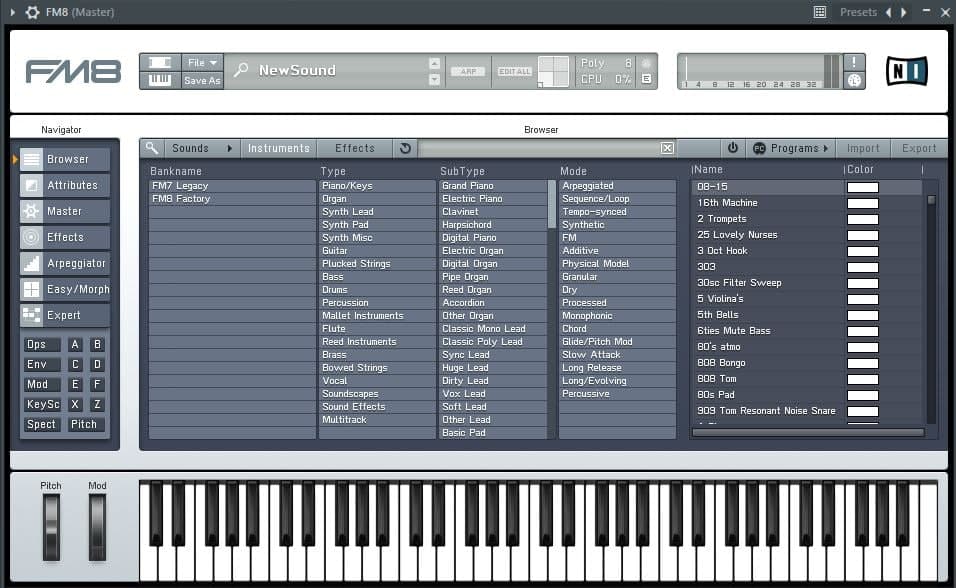Show the rack view icon in header
Viewport: 956px width, 588px height.
pos(160,62)
